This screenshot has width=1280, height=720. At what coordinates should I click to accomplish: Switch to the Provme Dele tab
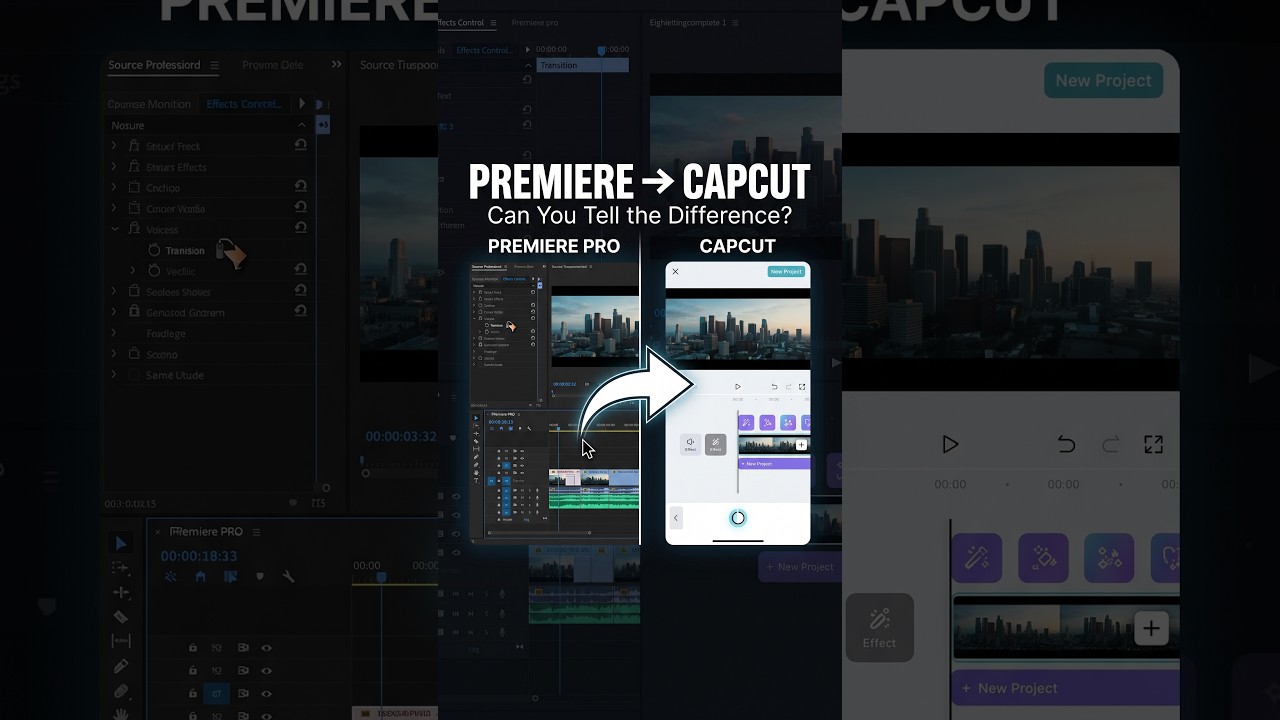coord(272,65)
